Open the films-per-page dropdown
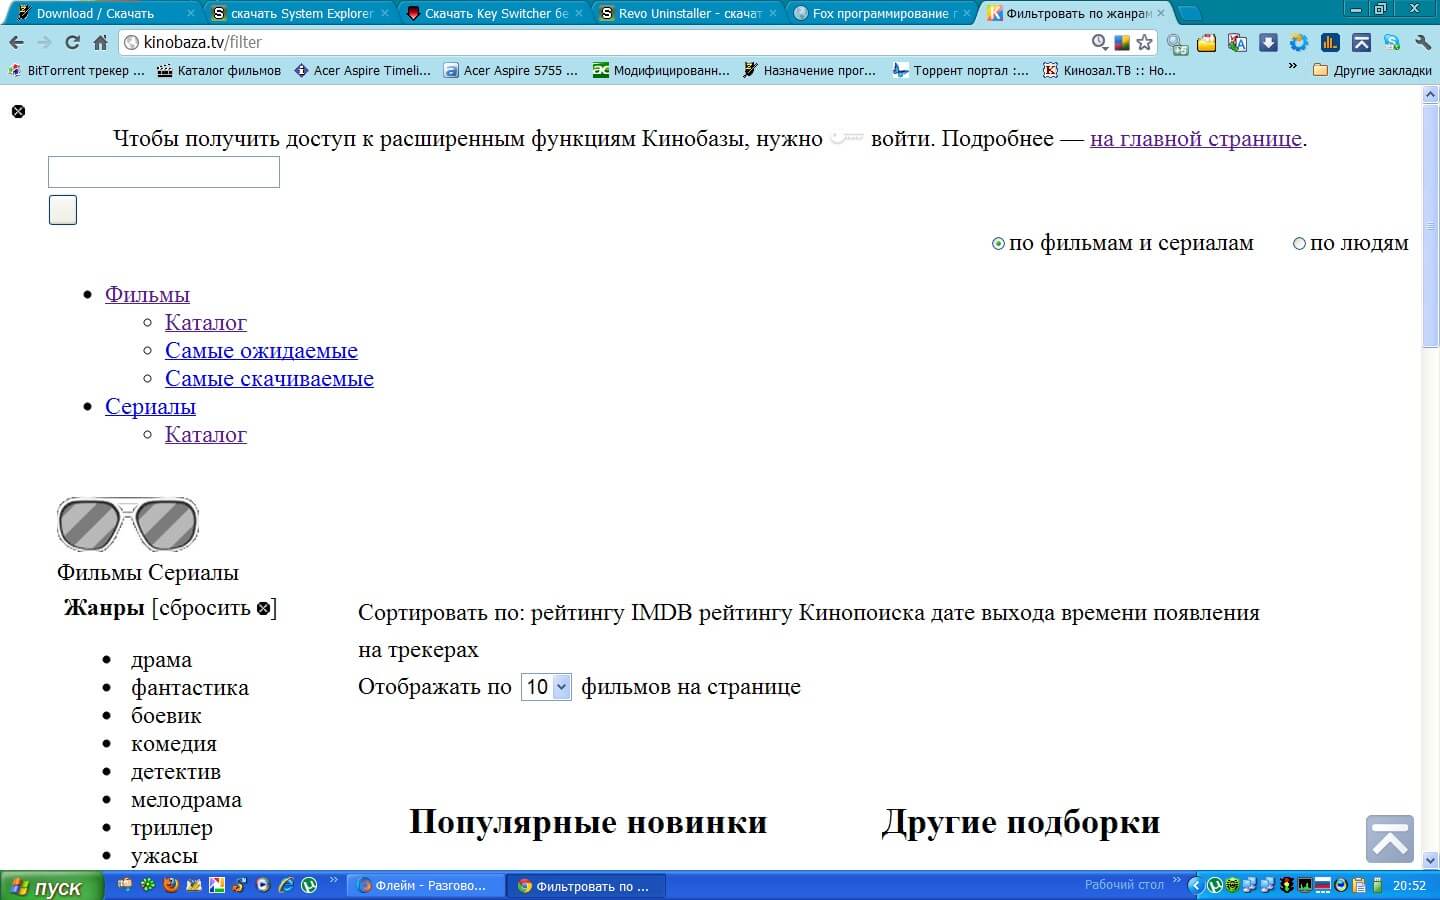The height and width of the screenshot is (900, 1440). point(546,687)
